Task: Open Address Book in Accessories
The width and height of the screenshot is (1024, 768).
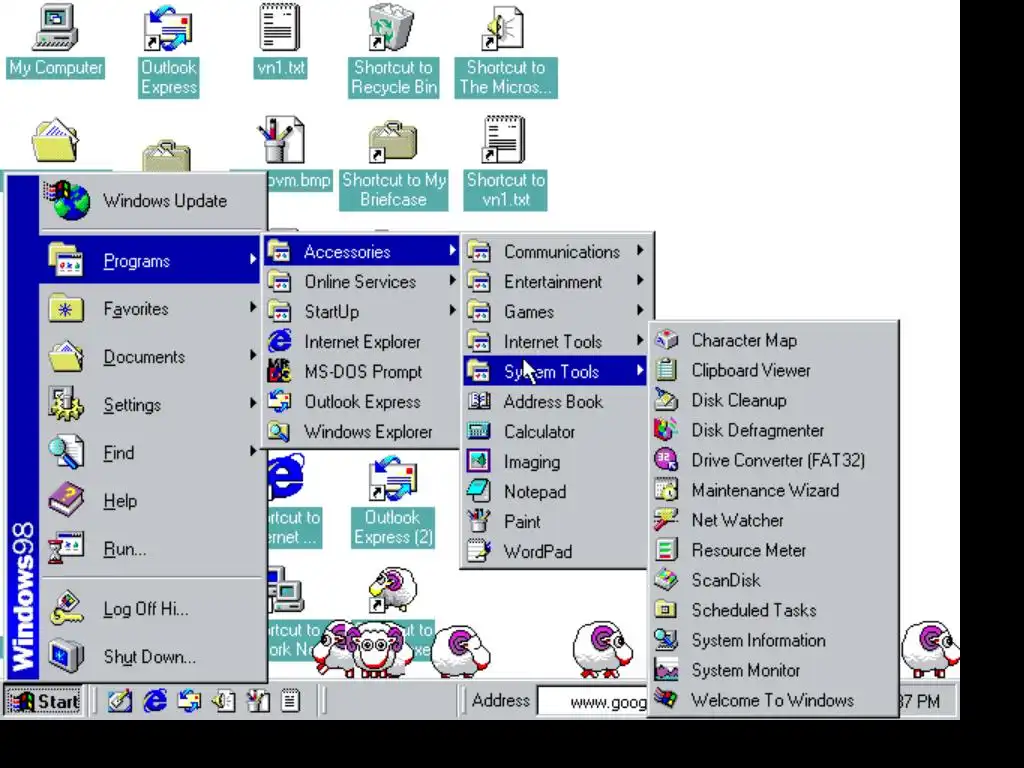Action: (555, 402)
